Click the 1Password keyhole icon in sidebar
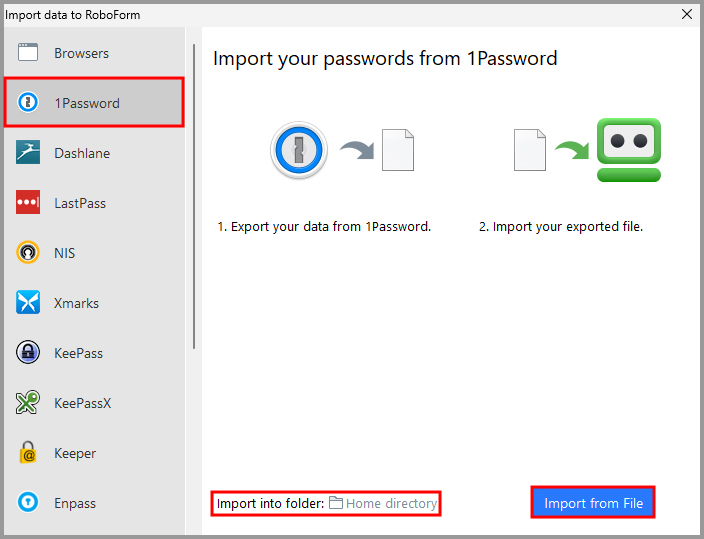Screen dimensions: 704x539 tap(28, 103)
